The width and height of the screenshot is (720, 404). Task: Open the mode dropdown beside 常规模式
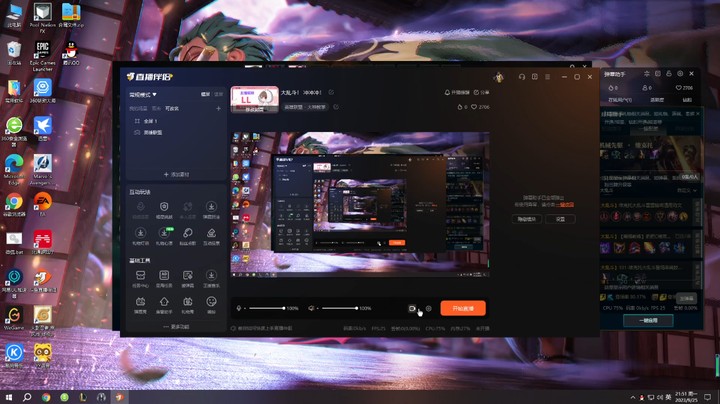[155, 95]
